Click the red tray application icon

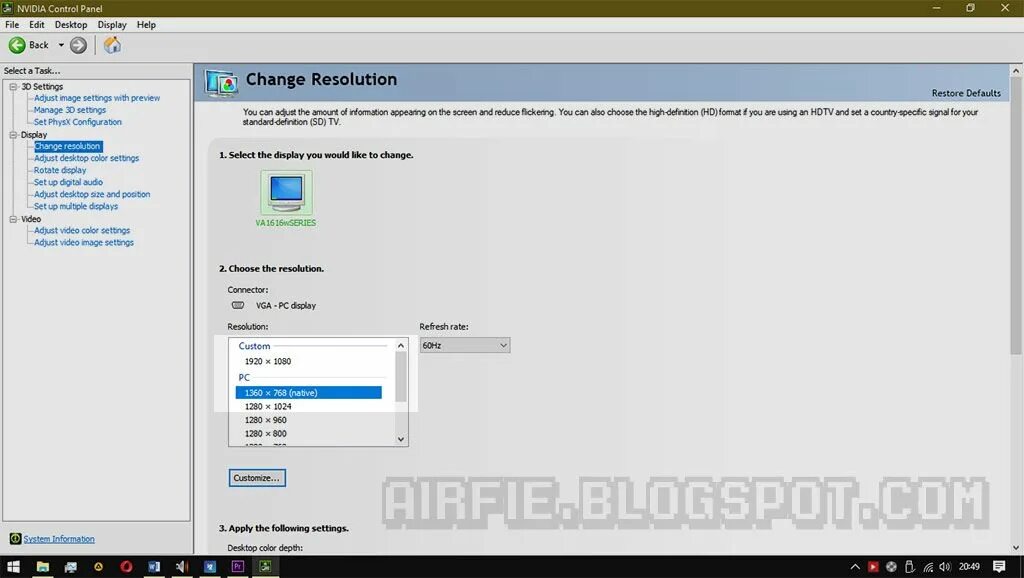(873, 567)
